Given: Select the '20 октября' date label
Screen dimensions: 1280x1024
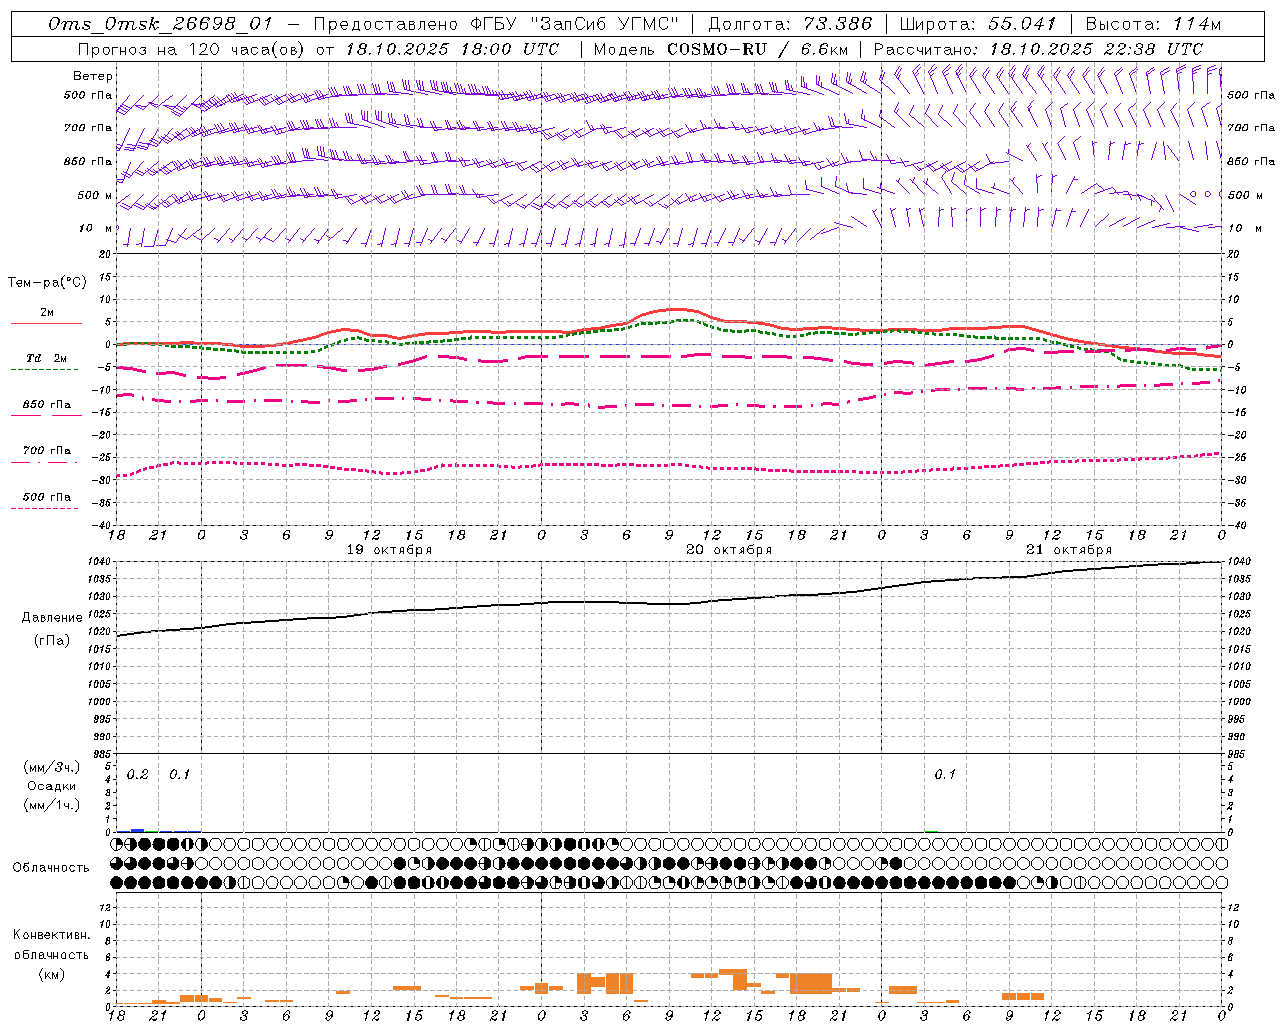Looking at the screenshot, I should pos(729,549).
